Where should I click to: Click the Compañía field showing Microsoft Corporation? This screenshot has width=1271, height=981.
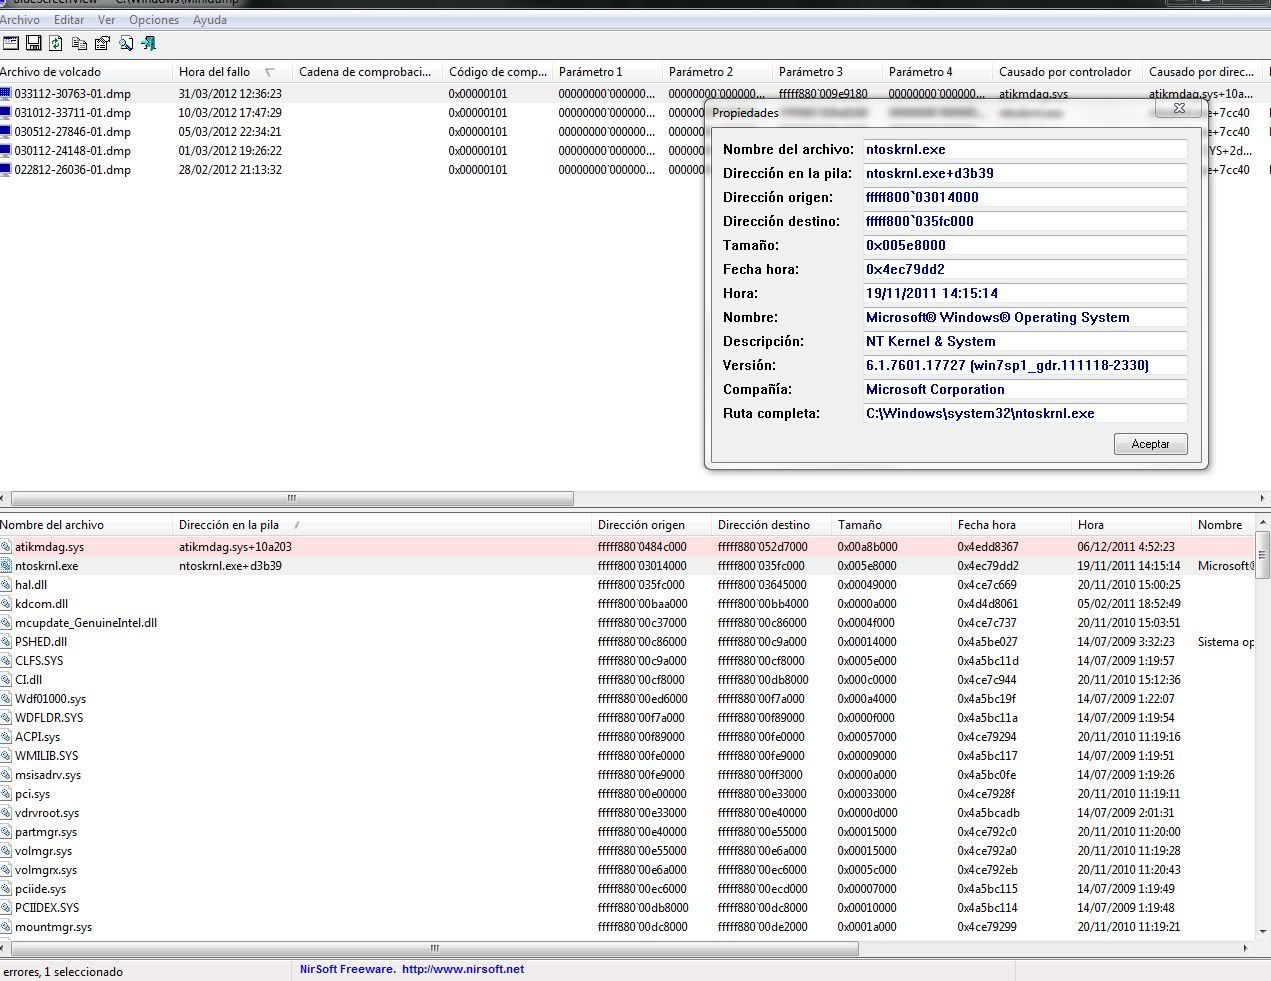pos(1025,389)
